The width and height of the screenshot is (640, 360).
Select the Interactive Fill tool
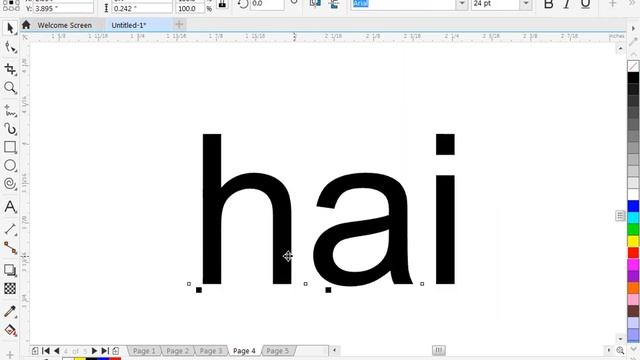tap(10, 330)
